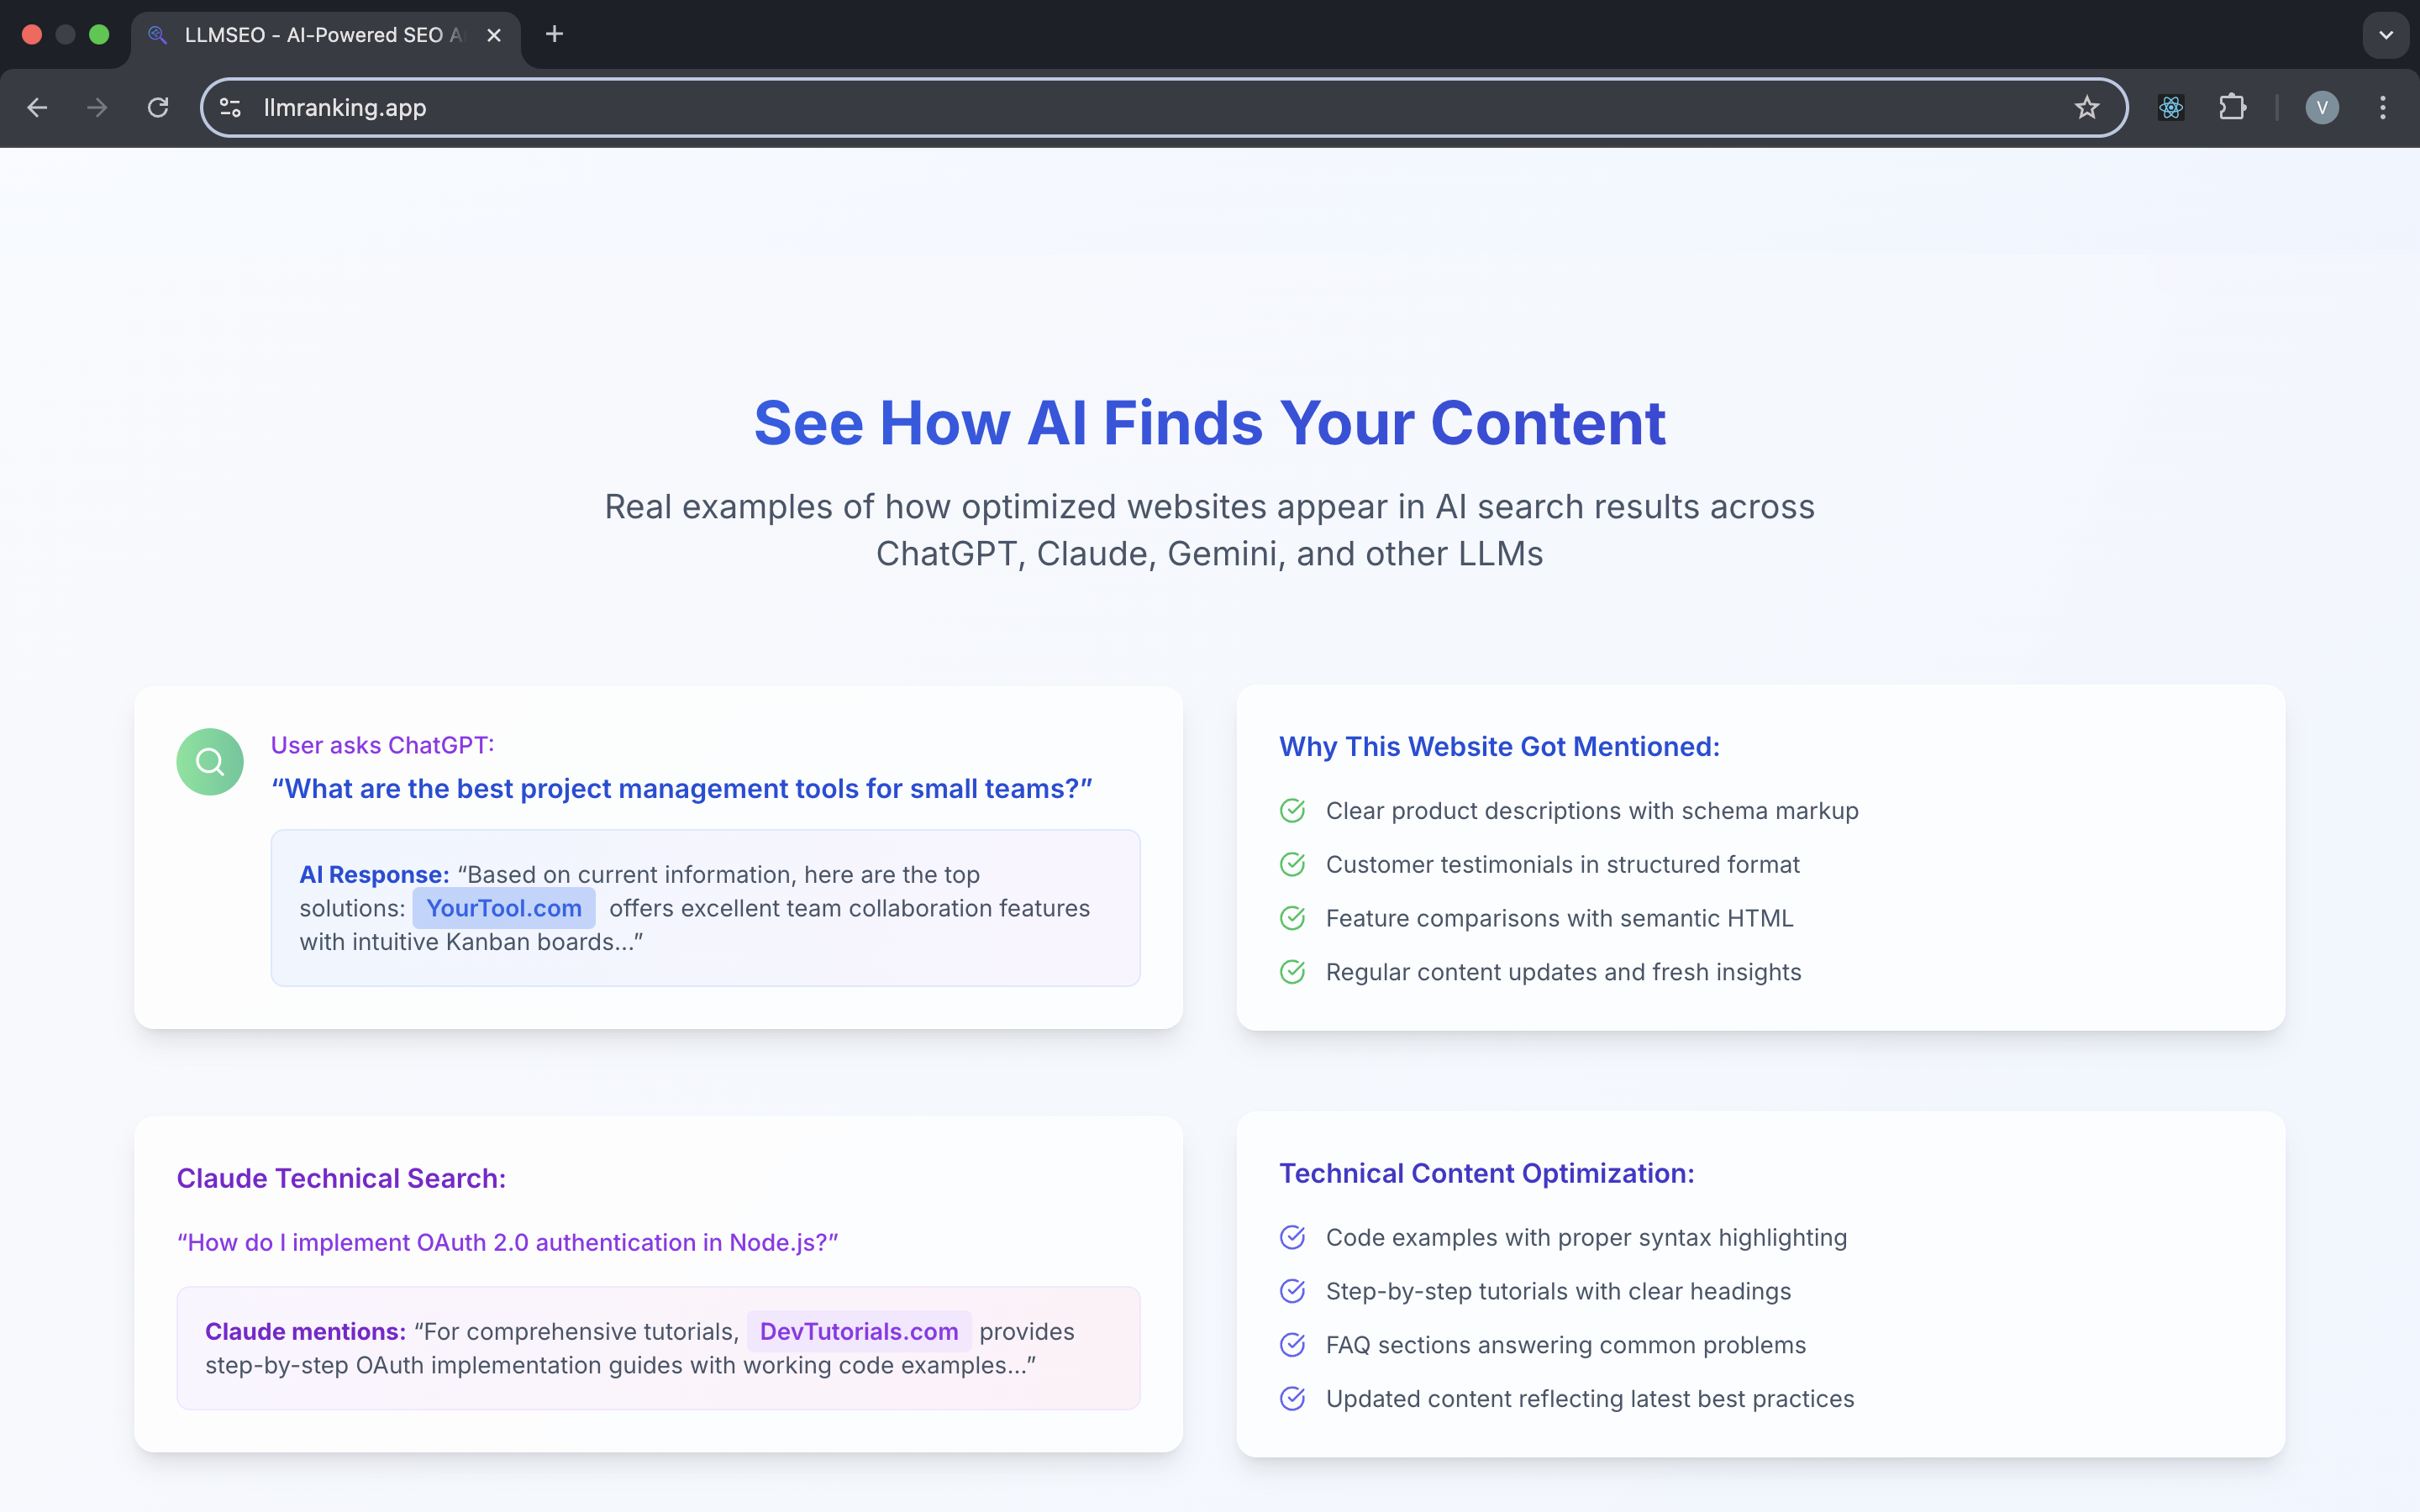Click the subtitle mentioning ChatGPT, Claude, Gemini

(1210, 530)
